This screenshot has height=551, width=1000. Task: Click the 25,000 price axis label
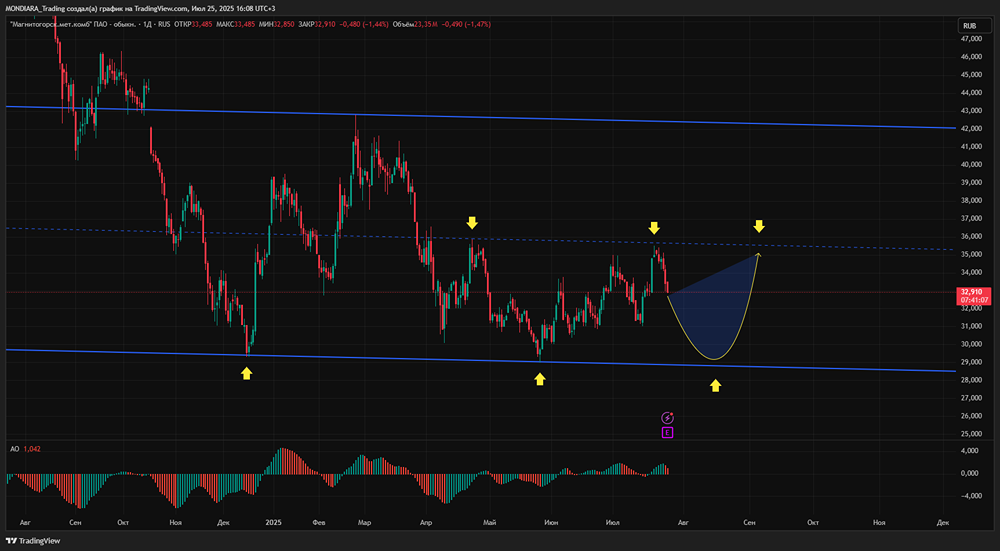972,434
